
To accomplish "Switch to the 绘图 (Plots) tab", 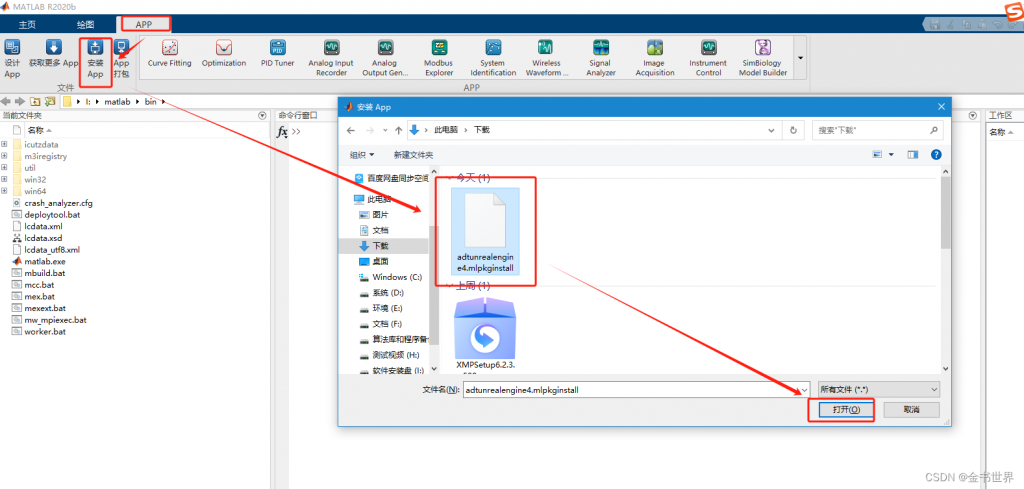I will 86,25.
